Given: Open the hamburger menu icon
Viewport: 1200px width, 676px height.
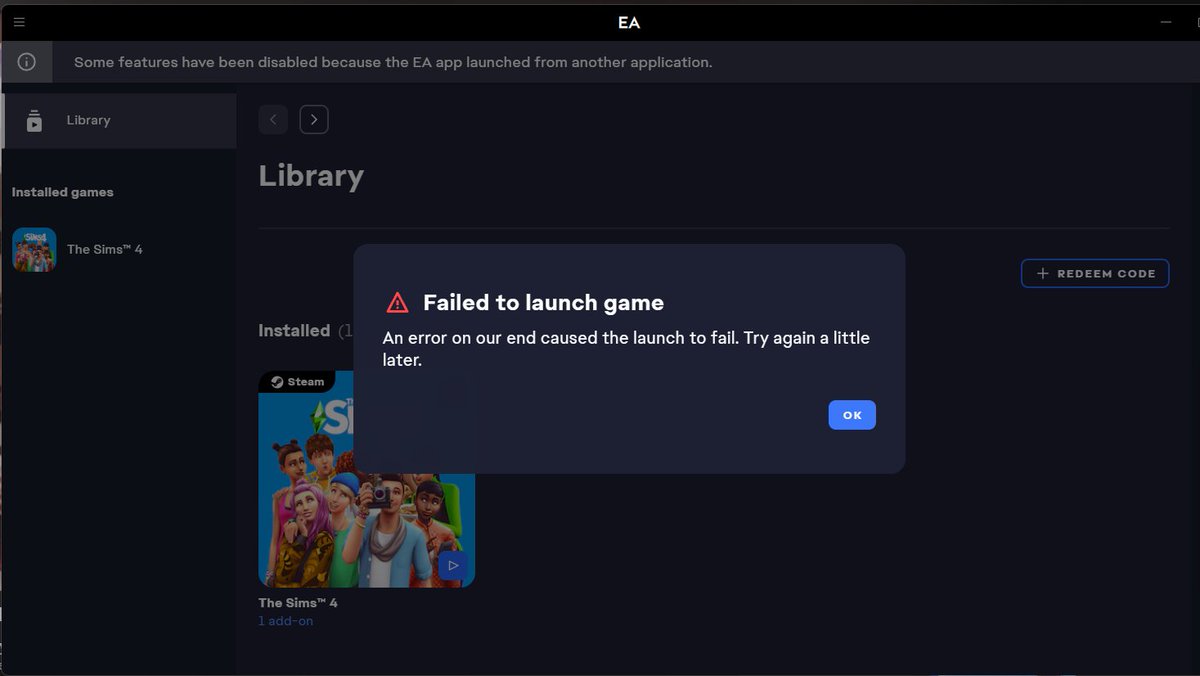Looking at the screenshot, I should 19,22.
